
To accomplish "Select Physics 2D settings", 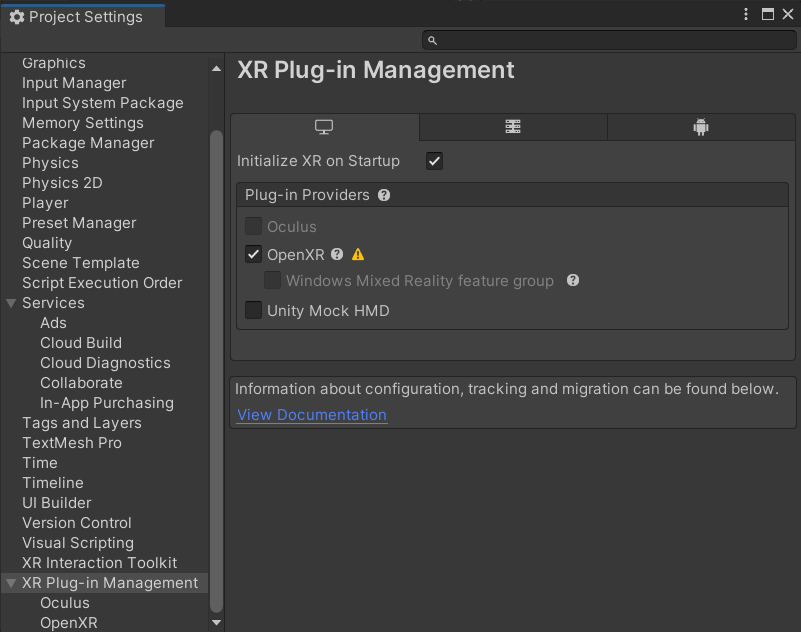I will (x=62, y=182).
